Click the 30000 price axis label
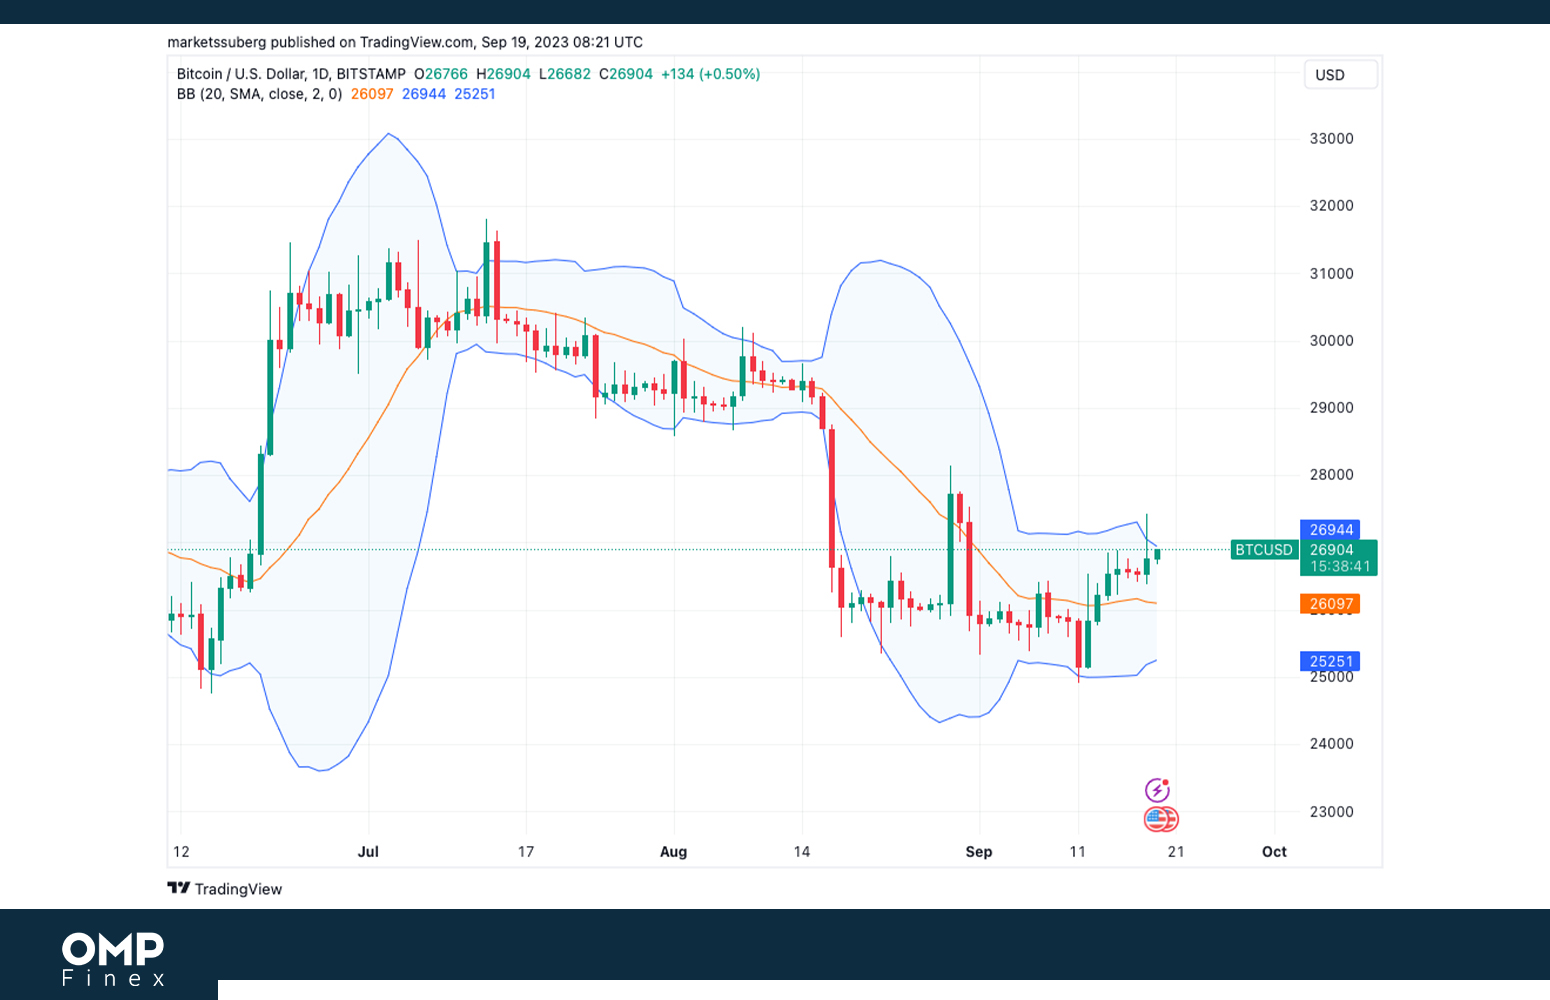Image resolution: width=1550 pixels, height=1000 pixels. pyautogui.click(x=1331, y=341)
